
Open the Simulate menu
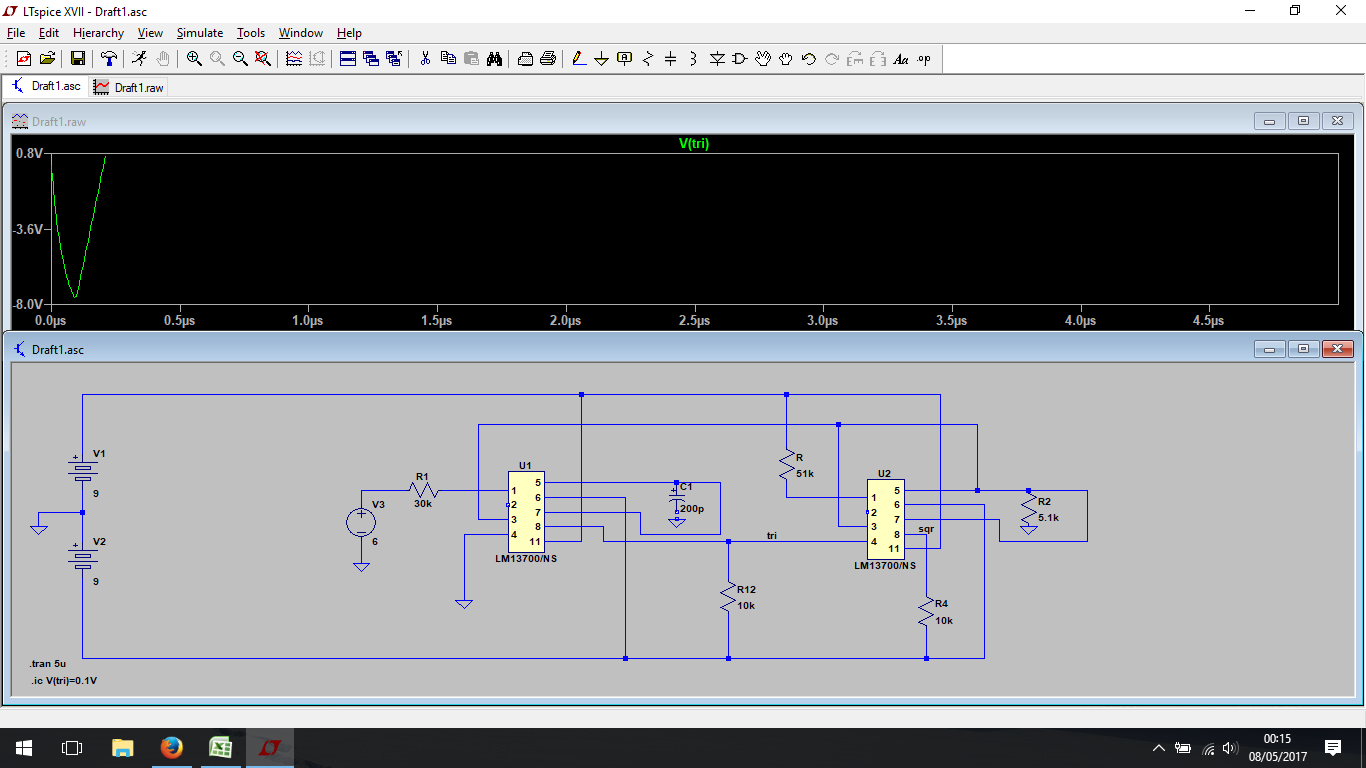point(200,33)
